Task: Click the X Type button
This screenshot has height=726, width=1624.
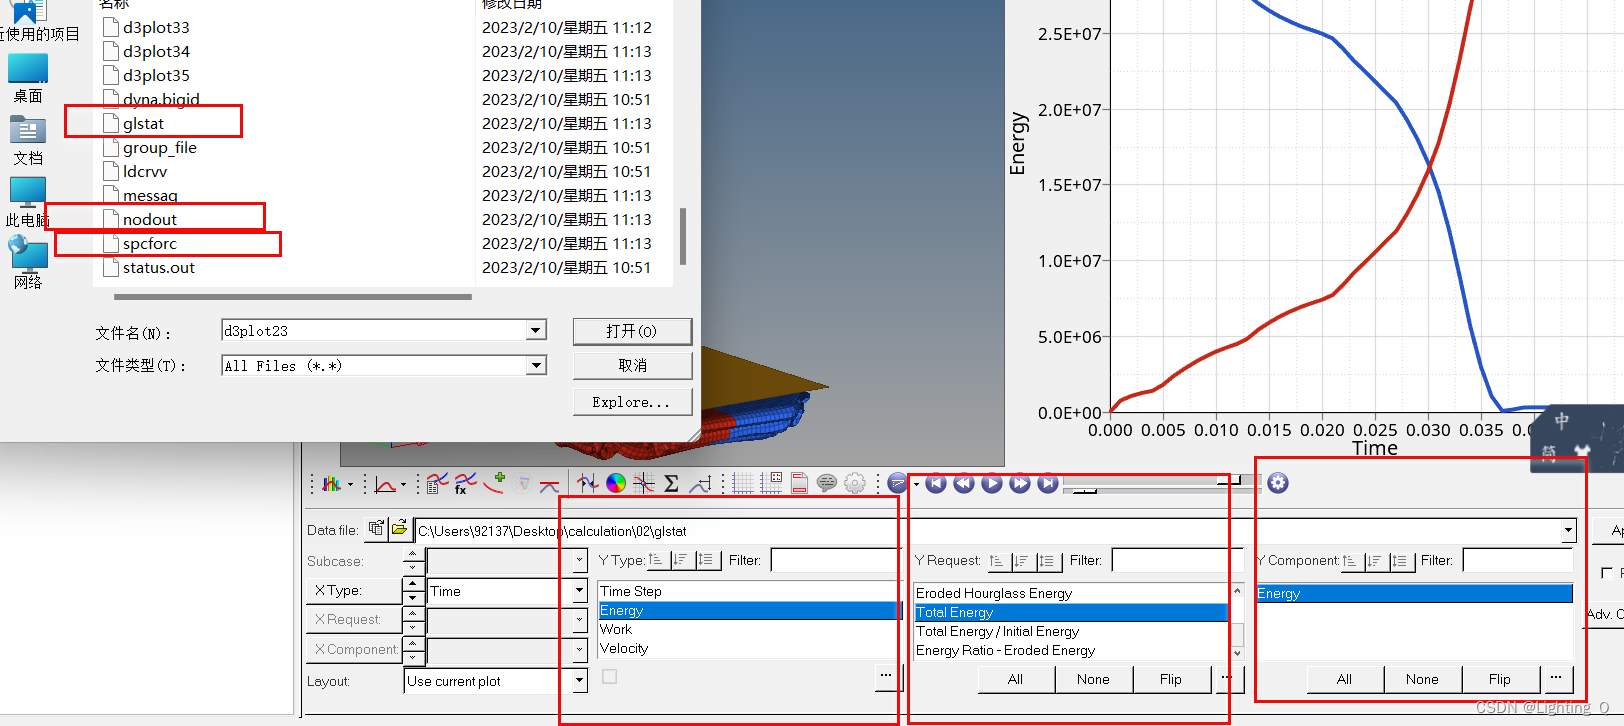Action: click(x=353, y=591)
